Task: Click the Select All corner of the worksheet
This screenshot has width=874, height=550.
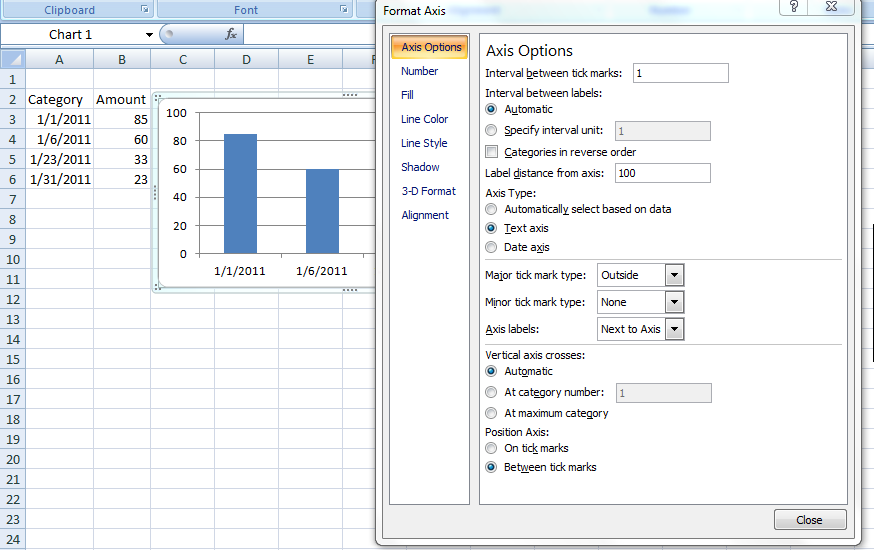Action: (x=13, y=59)
